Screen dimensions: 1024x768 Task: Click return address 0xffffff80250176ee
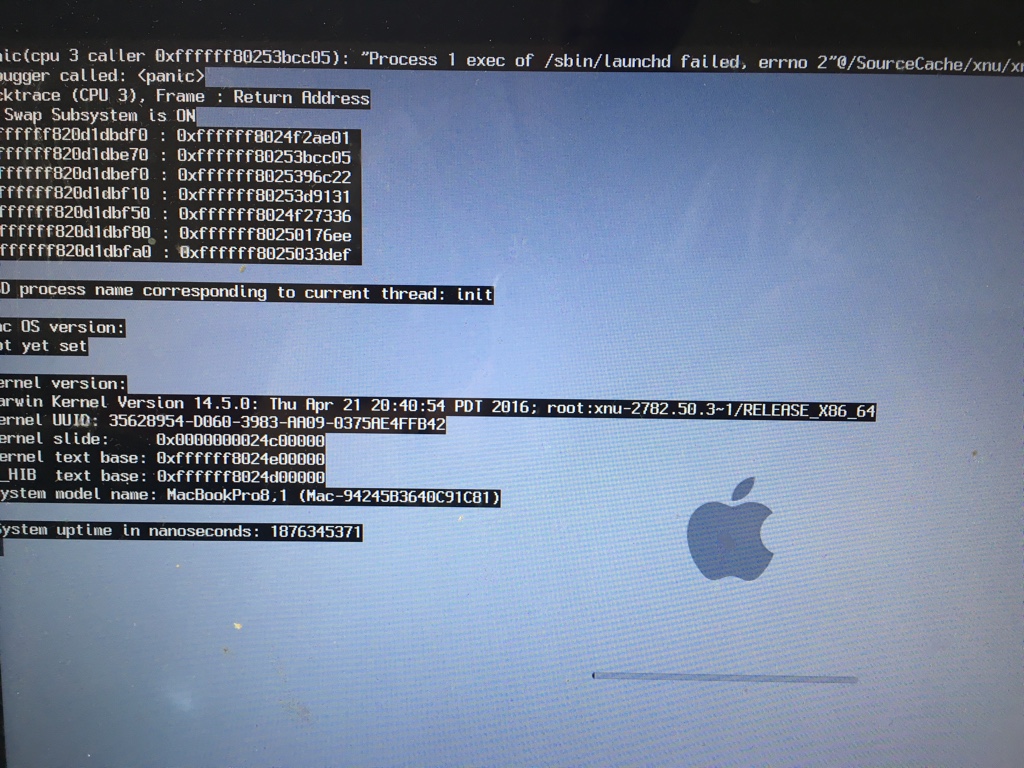pyautogui.click(x=265, y=234)
